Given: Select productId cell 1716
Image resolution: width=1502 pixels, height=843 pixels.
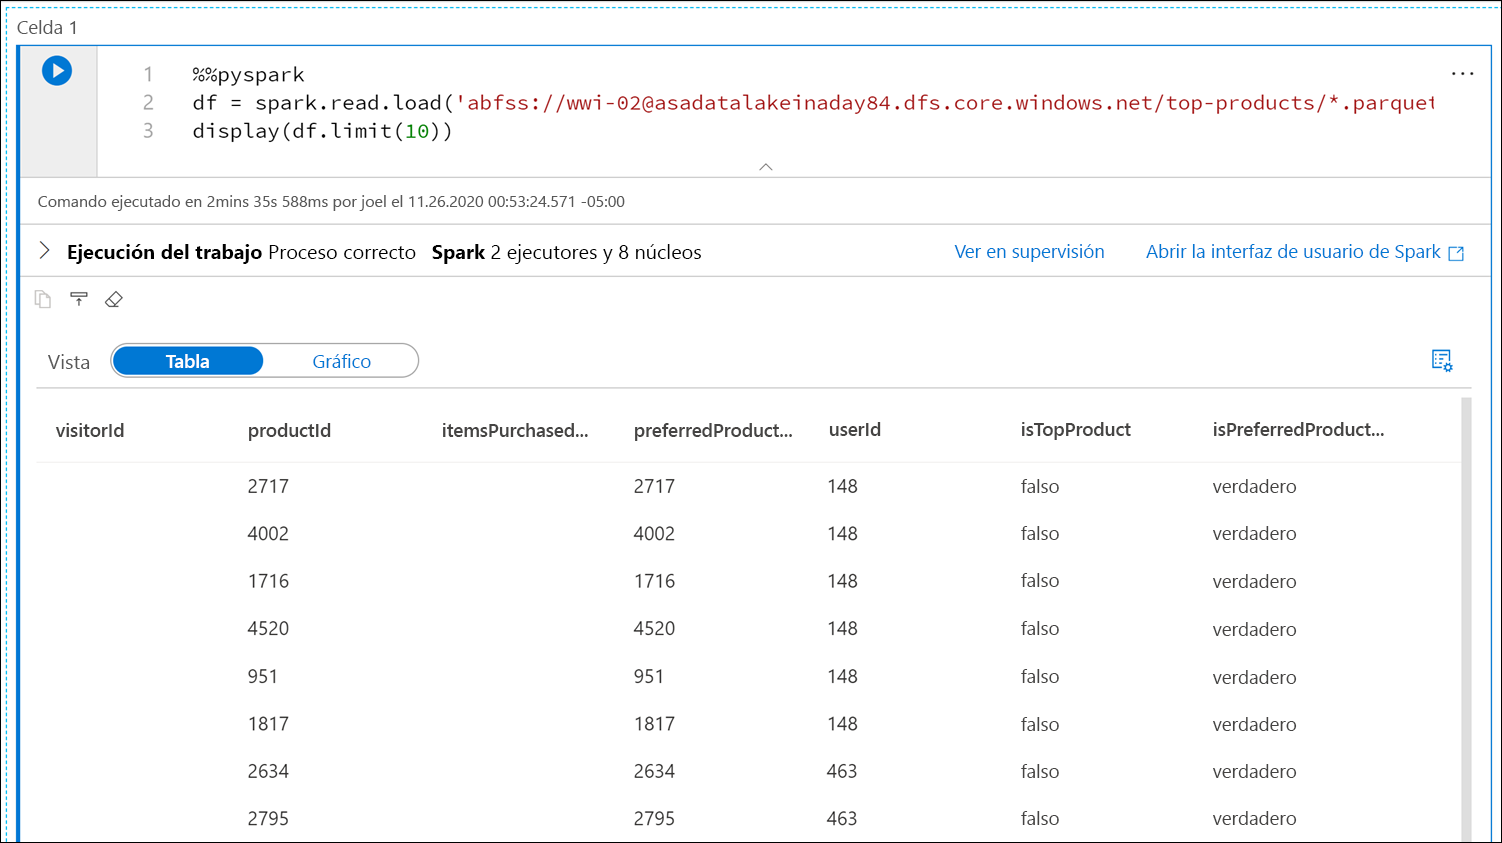Looking at the screenshot, I should pos(268,581).
